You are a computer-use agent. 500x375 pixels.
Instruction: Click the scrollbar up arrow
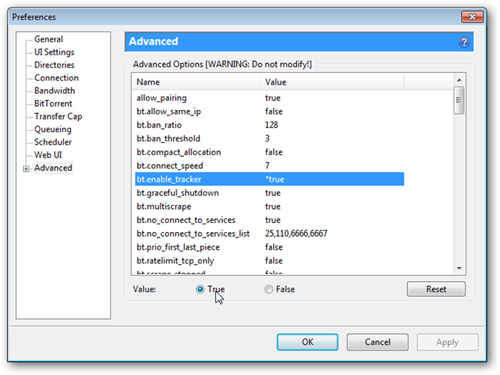[459, 80]
